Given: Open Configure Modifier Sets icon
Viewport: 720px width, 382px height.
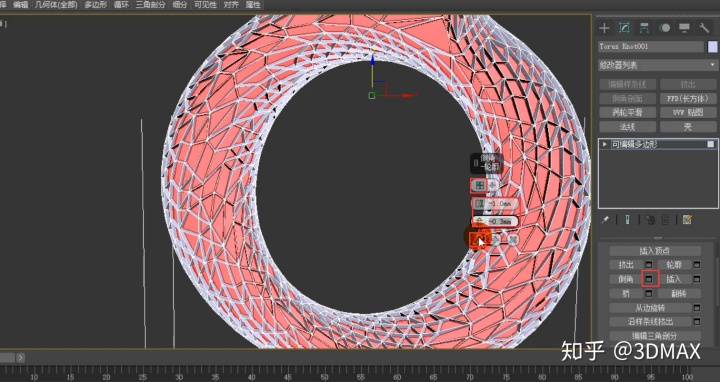Looking at the screenshot, I should [x=687, y=220].
